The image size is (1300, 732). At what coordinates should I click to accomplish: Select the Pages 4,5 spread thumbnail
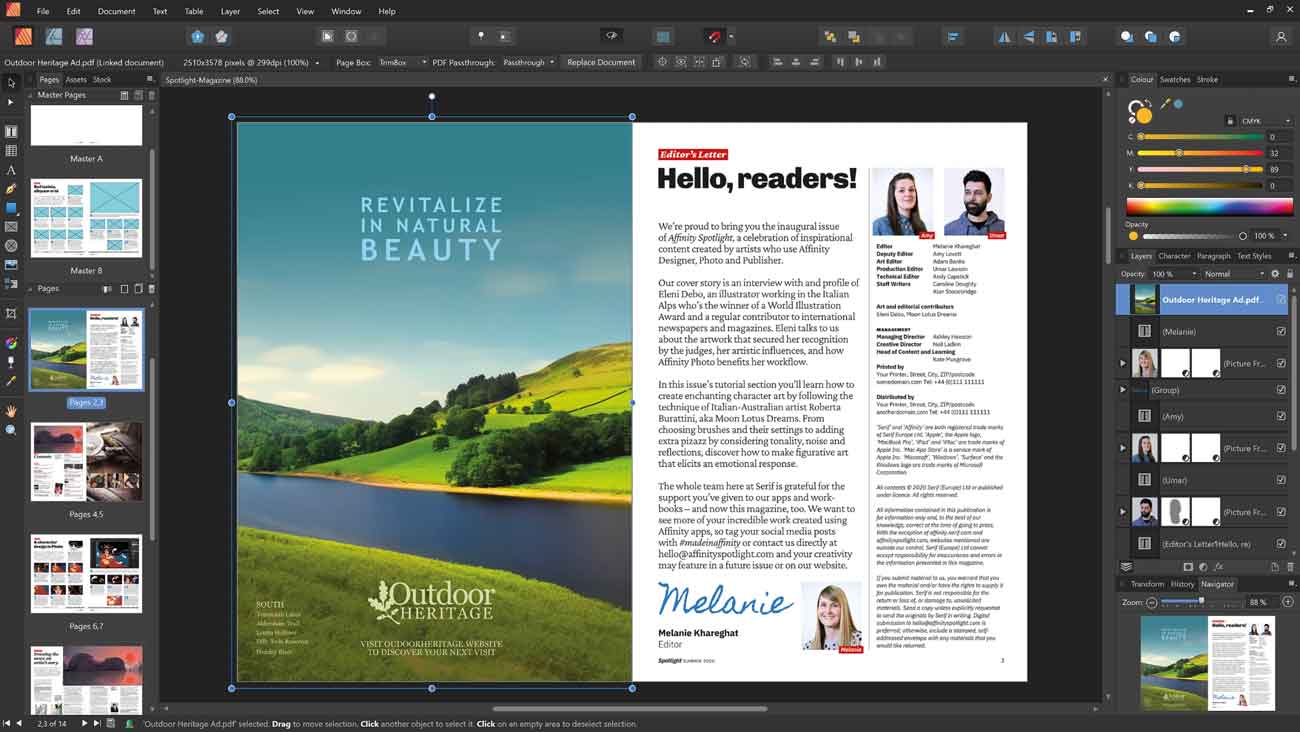(86, 462)
